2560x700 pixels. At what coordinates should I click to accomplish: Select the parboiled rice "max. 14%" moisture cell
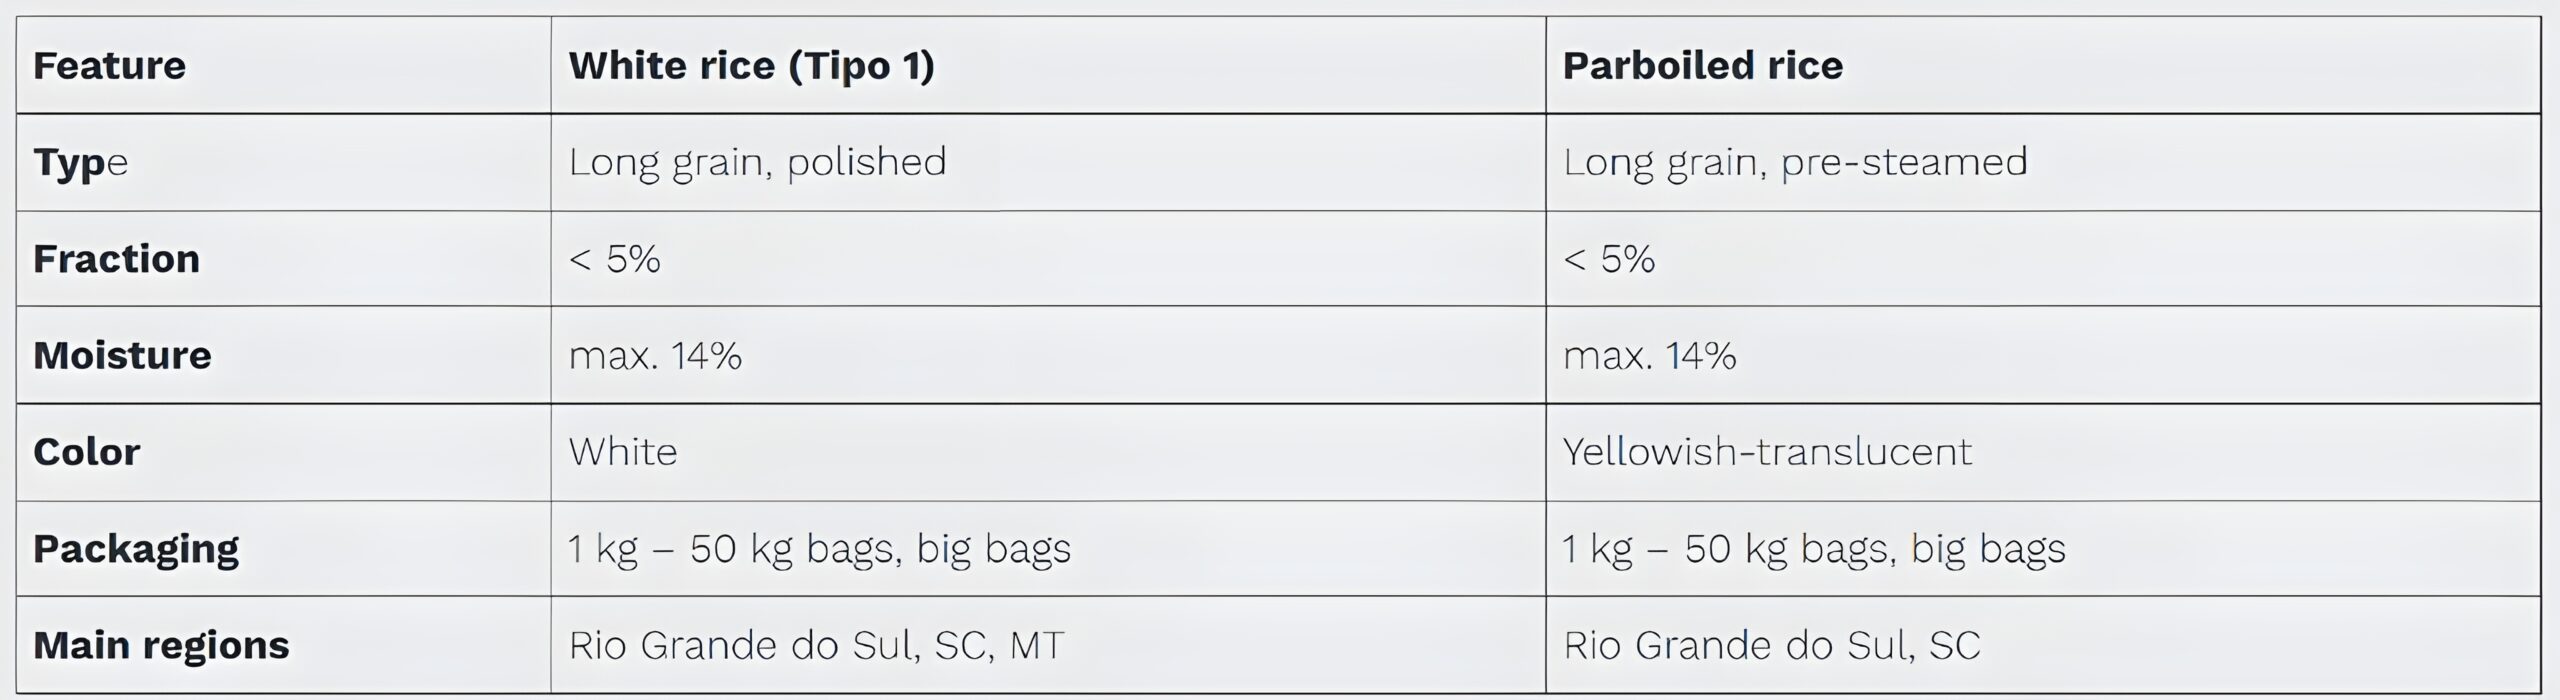pos(1649,355)
